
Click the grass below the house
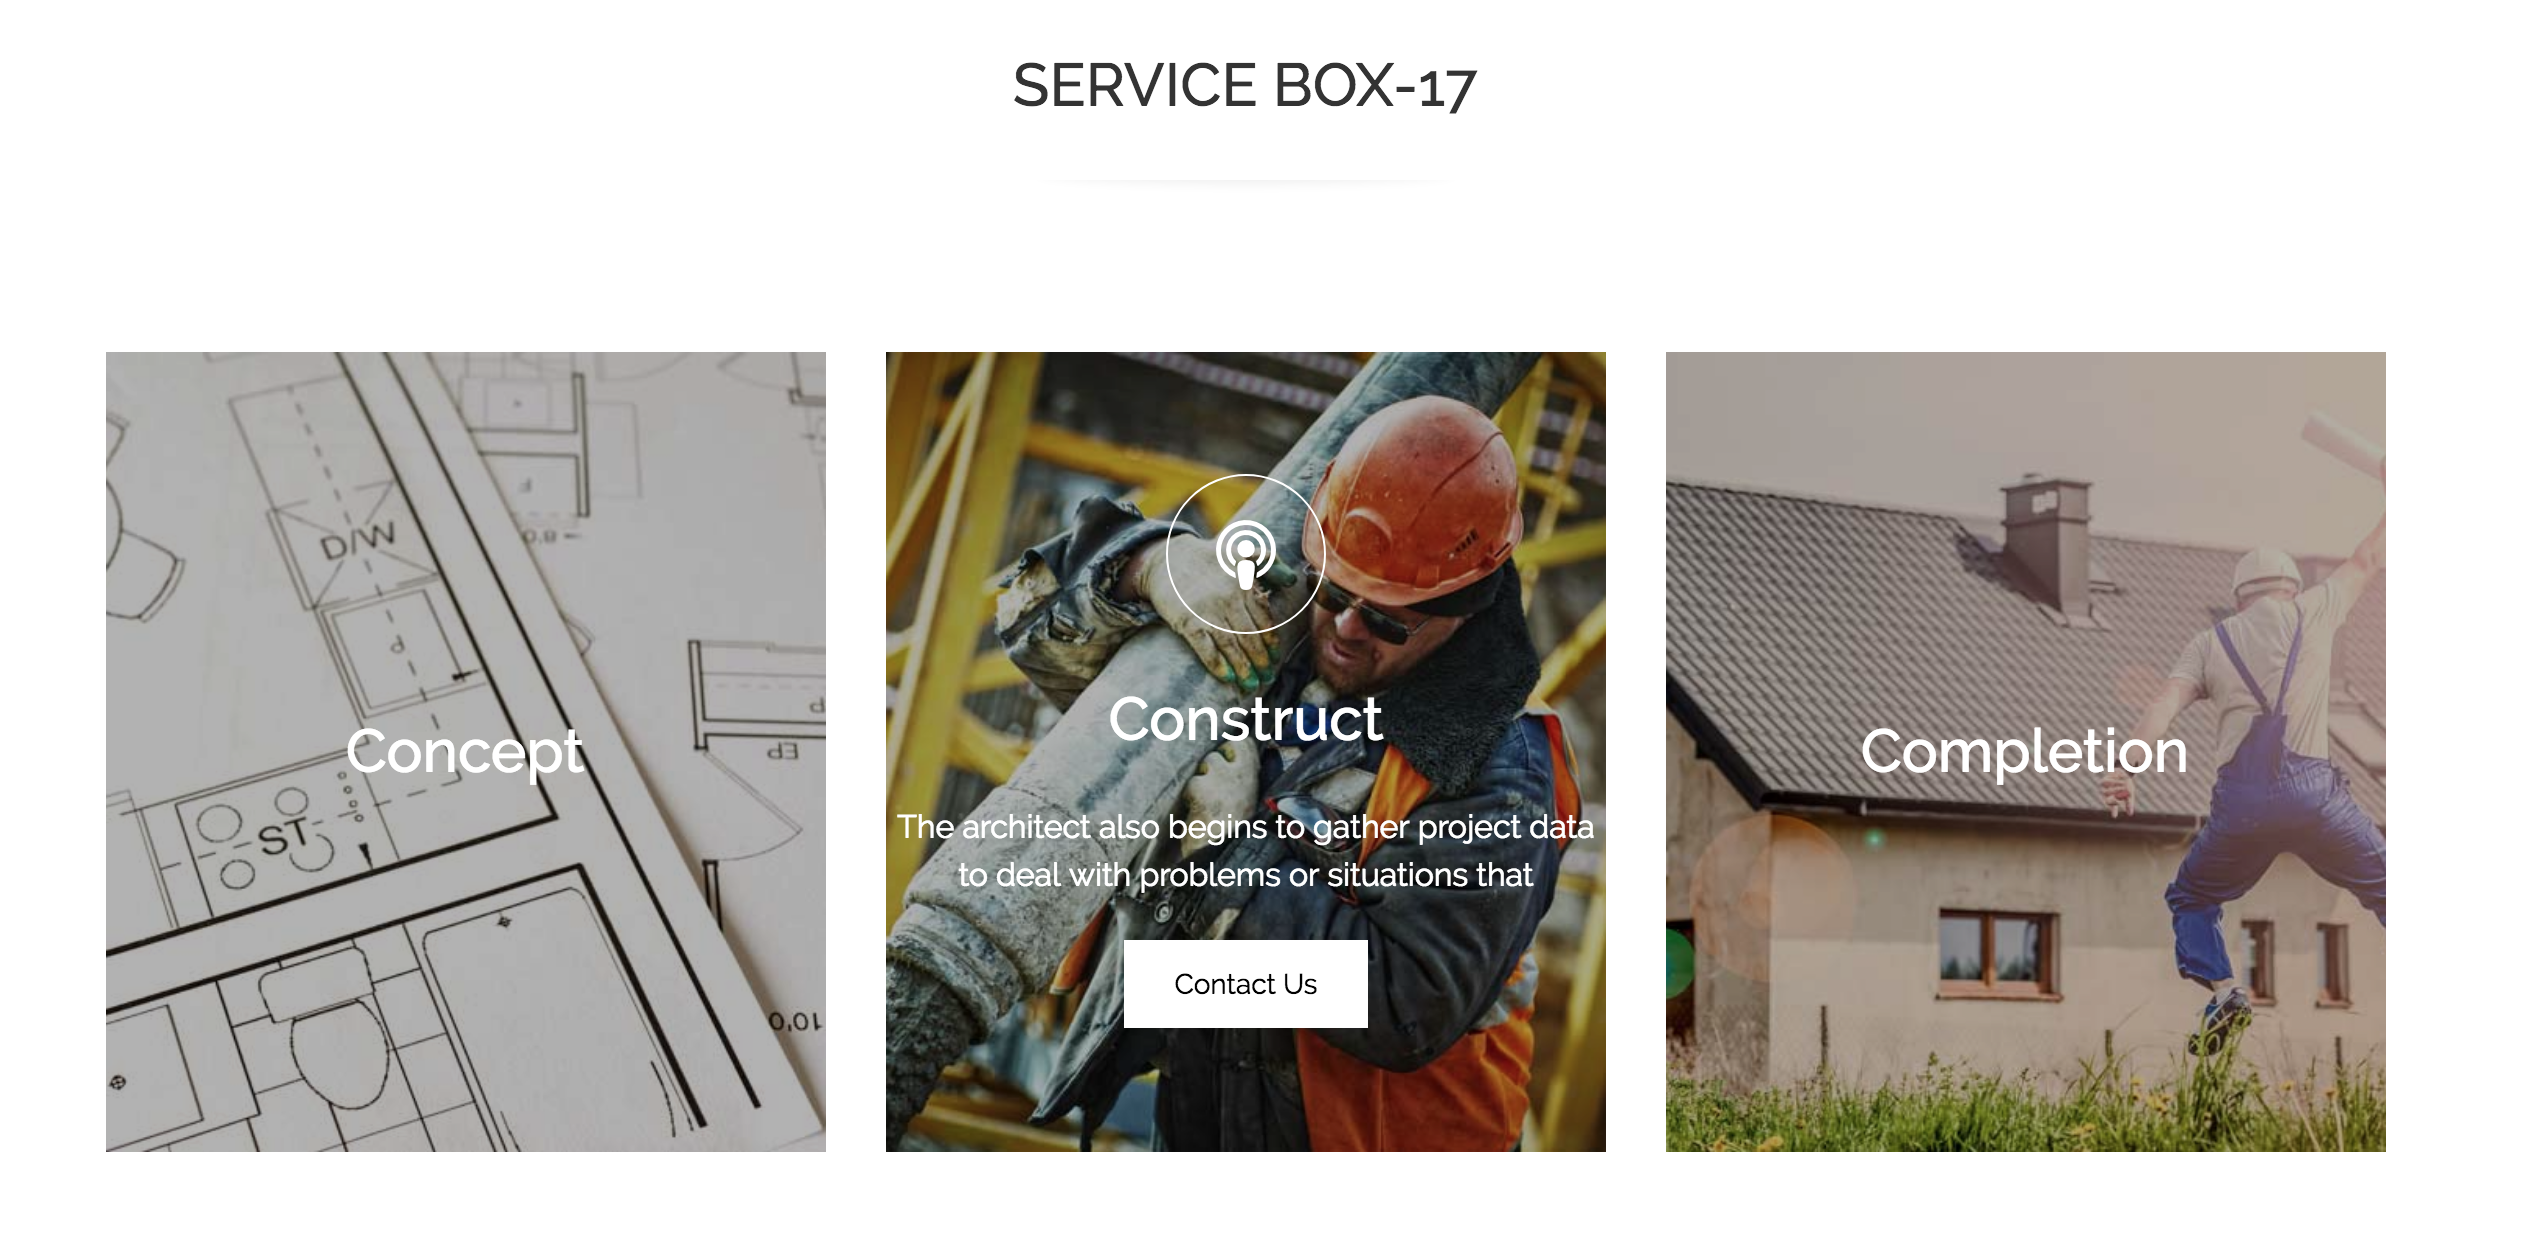[x=2026, y=1105]
